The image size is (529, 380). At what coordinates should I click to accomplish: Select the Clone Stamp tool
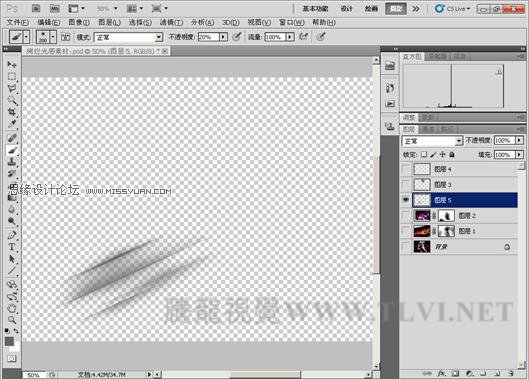point(12,162)
